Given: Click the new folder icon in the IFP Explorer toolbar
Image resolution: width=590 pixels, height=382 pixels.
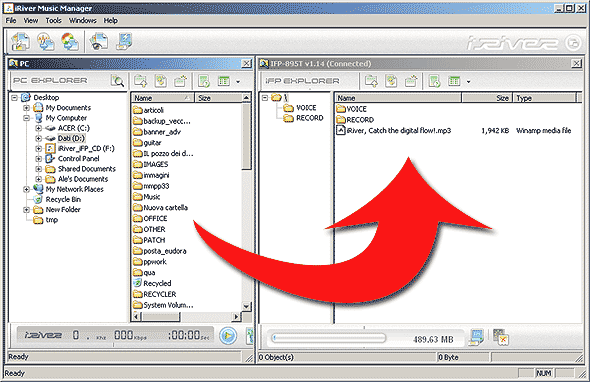Looking at the screenshot, I should click(411, 81).
